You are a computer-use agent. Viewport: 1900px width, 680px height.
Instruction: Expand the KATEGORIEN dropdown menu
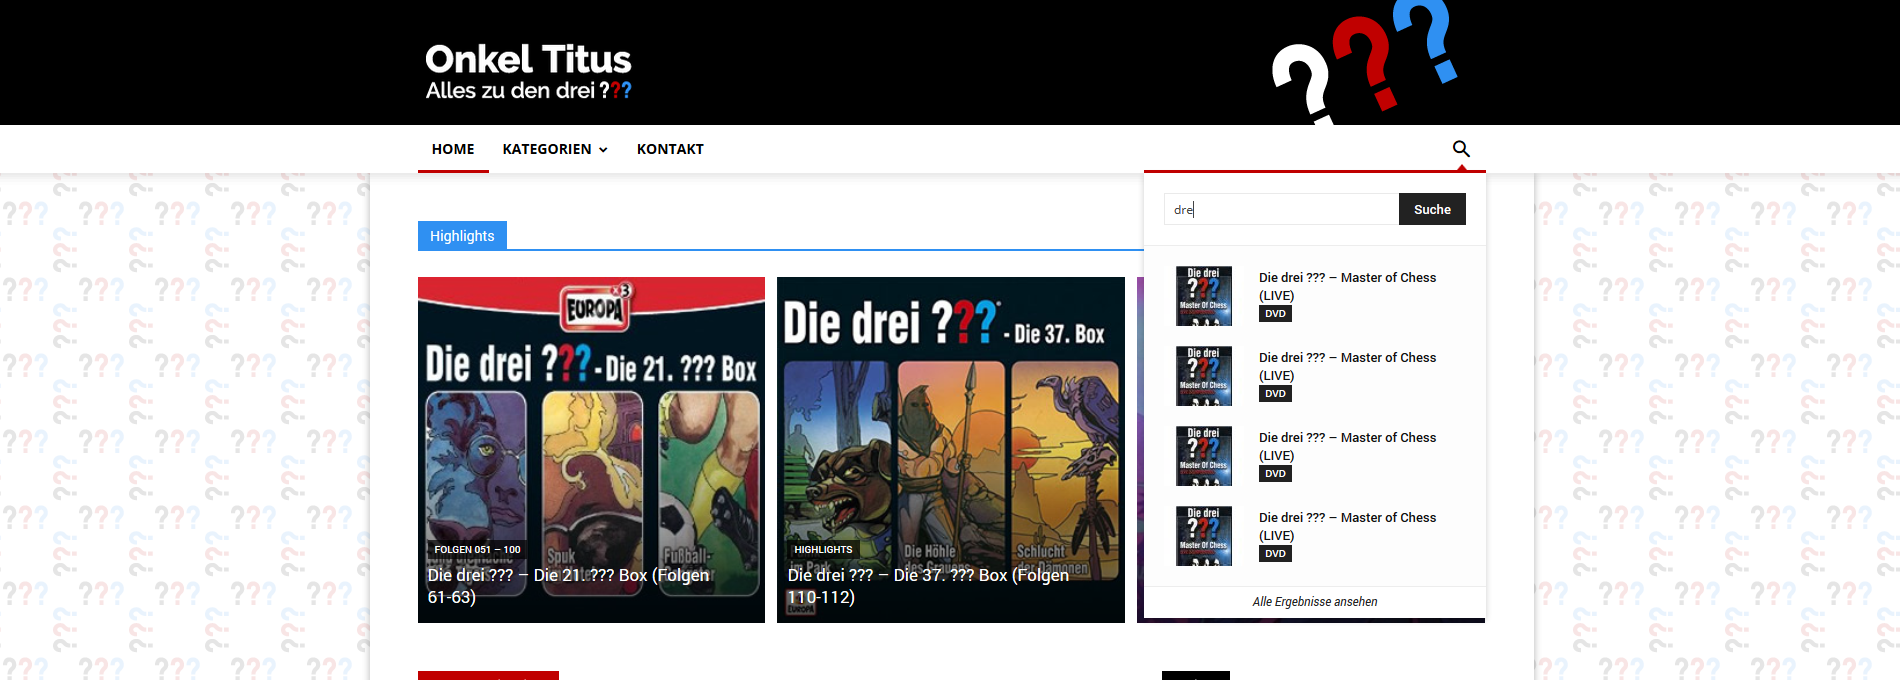pos(555,149)
